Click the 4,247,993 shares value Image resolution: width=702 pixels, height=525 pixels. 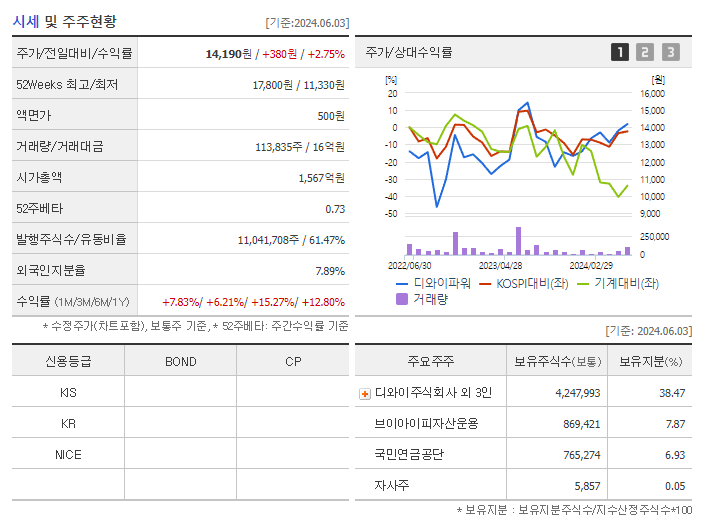pos(578,393)
